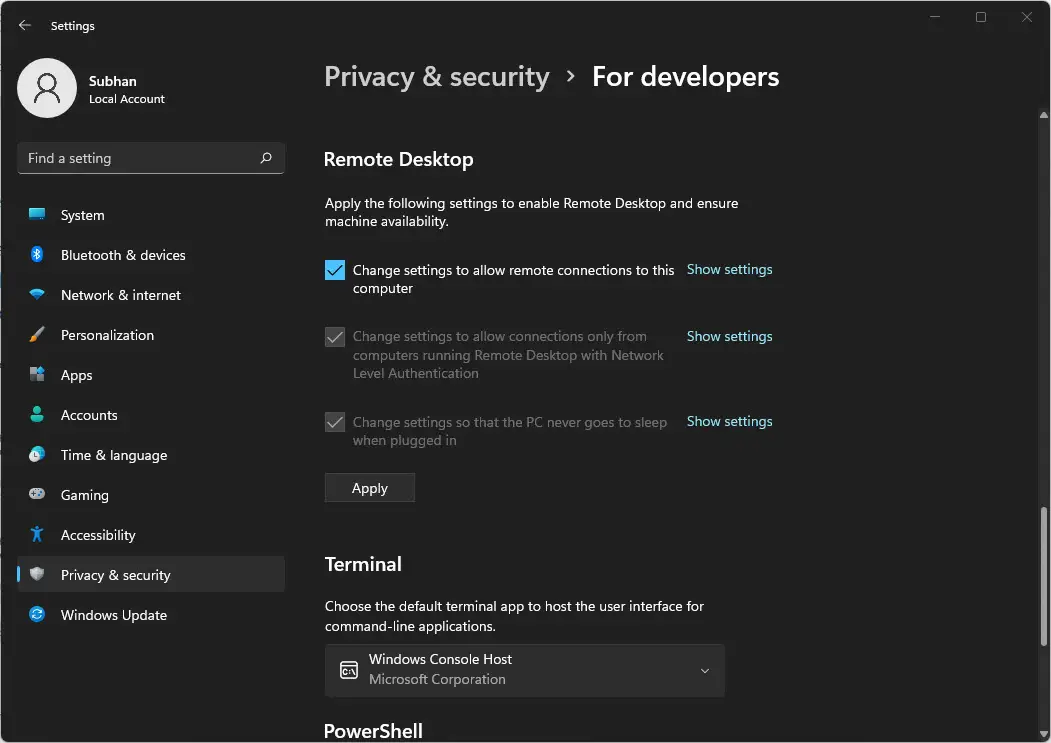The image size is (1051, 743).
Task: Go to Privacy & security breadcrumb
Action: pyautogui.click(x=437, y=77)
